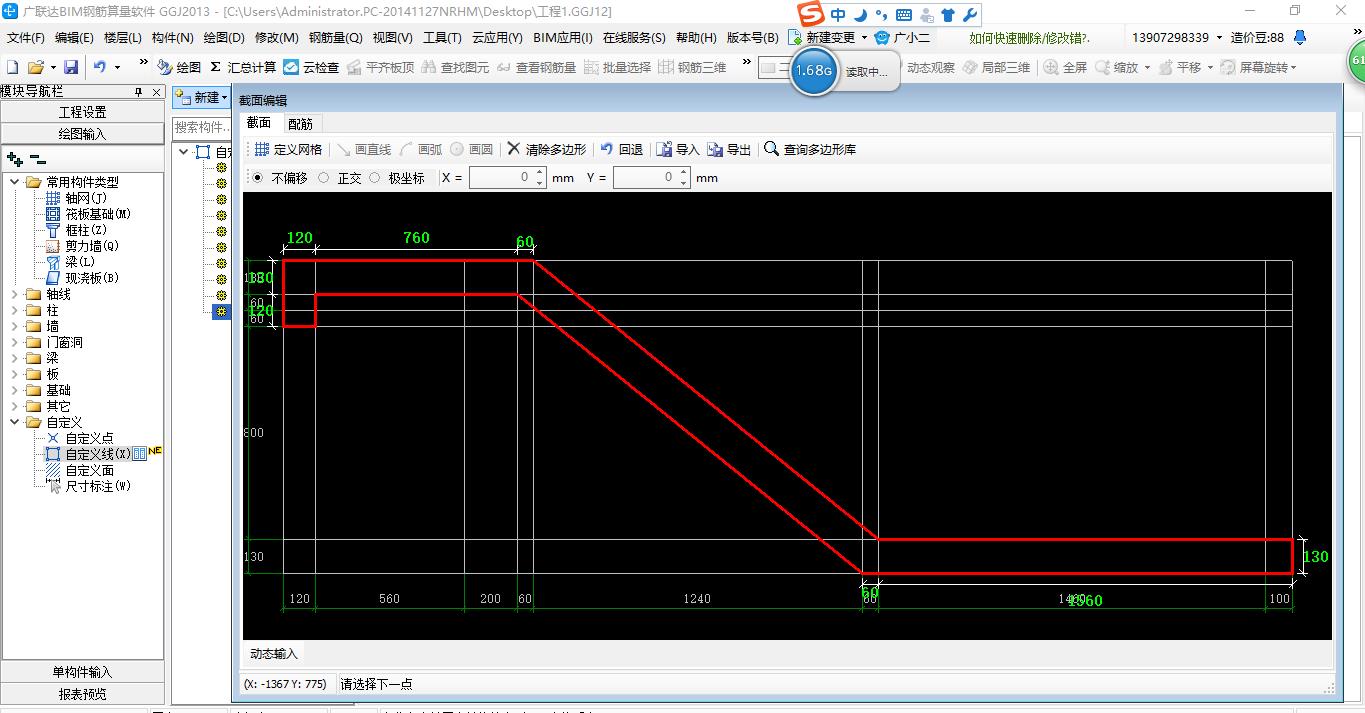Open 文件(F) menu
1365x713 pixels.
click(26, 38)
